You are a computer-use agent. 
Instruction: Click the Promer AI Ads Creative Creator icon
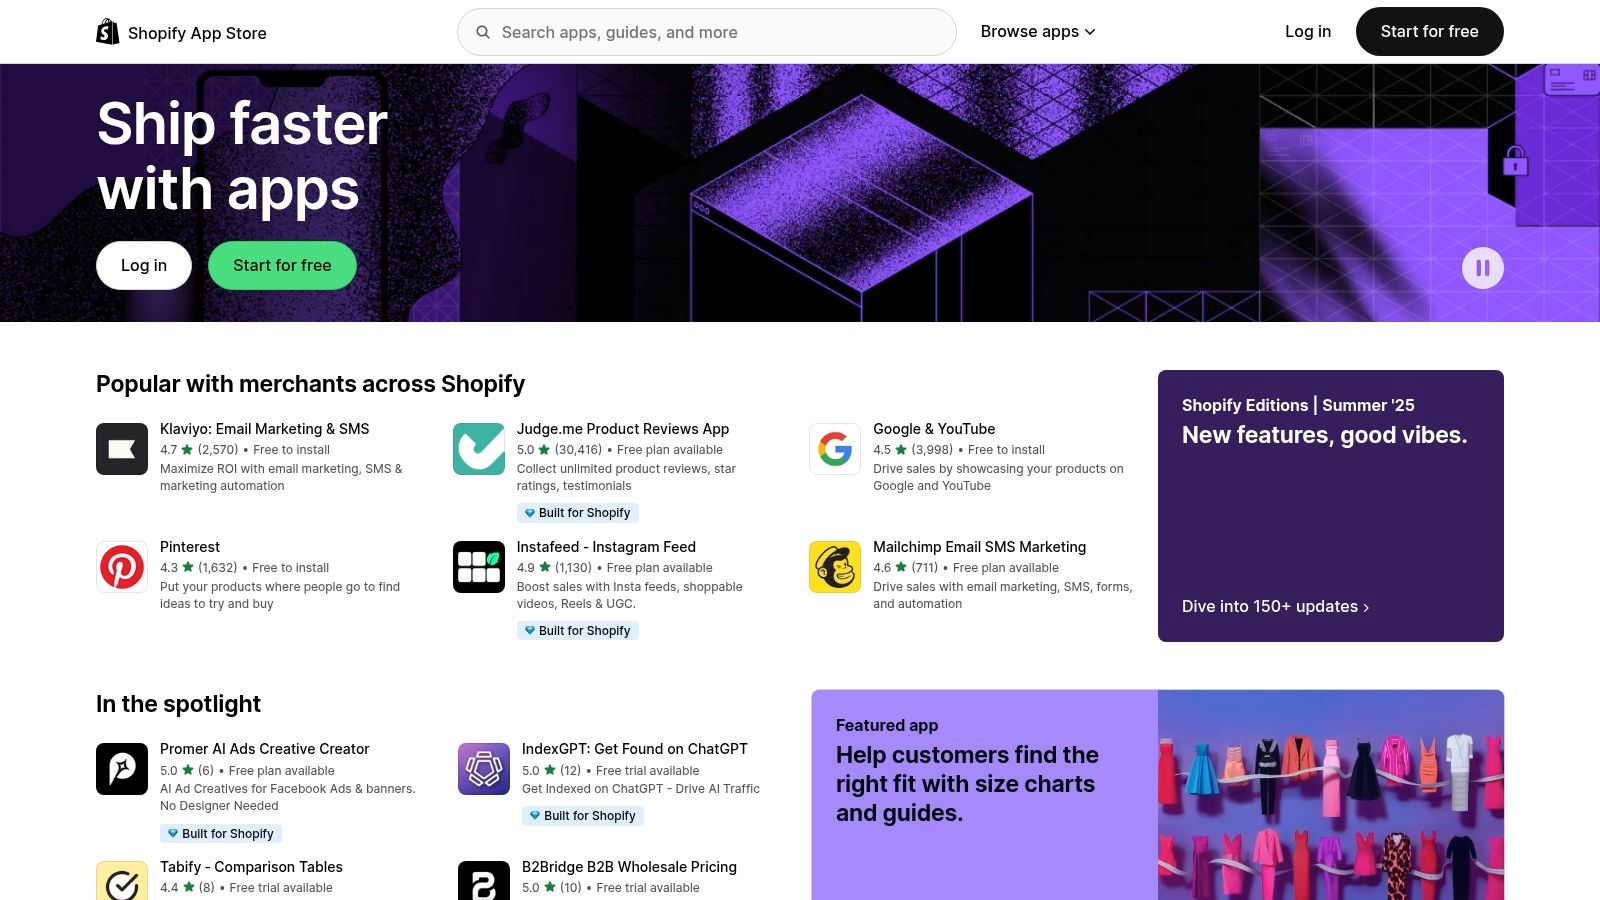pos(121,768)
